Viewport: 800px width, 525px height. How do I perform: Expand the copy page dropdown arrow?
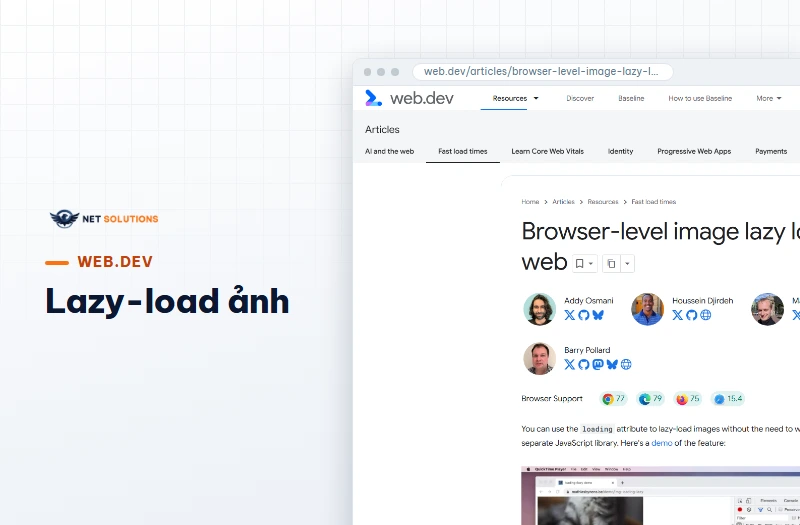pyautogui.click(x=627, y=264)
